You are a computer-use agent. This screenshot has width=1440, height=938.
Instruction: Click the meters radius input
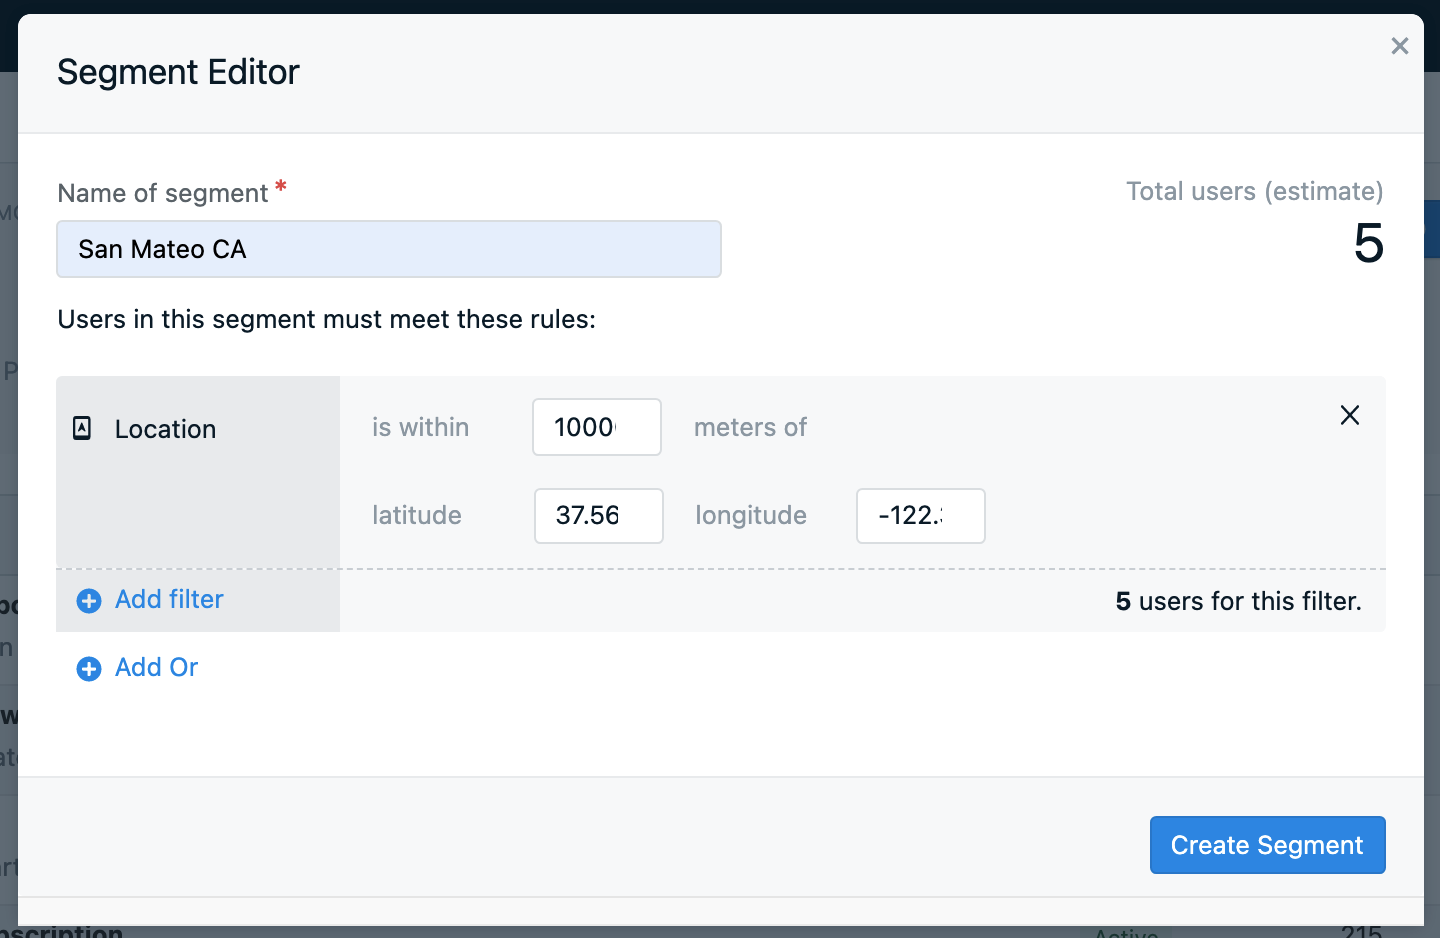click(x=597, y=427)
